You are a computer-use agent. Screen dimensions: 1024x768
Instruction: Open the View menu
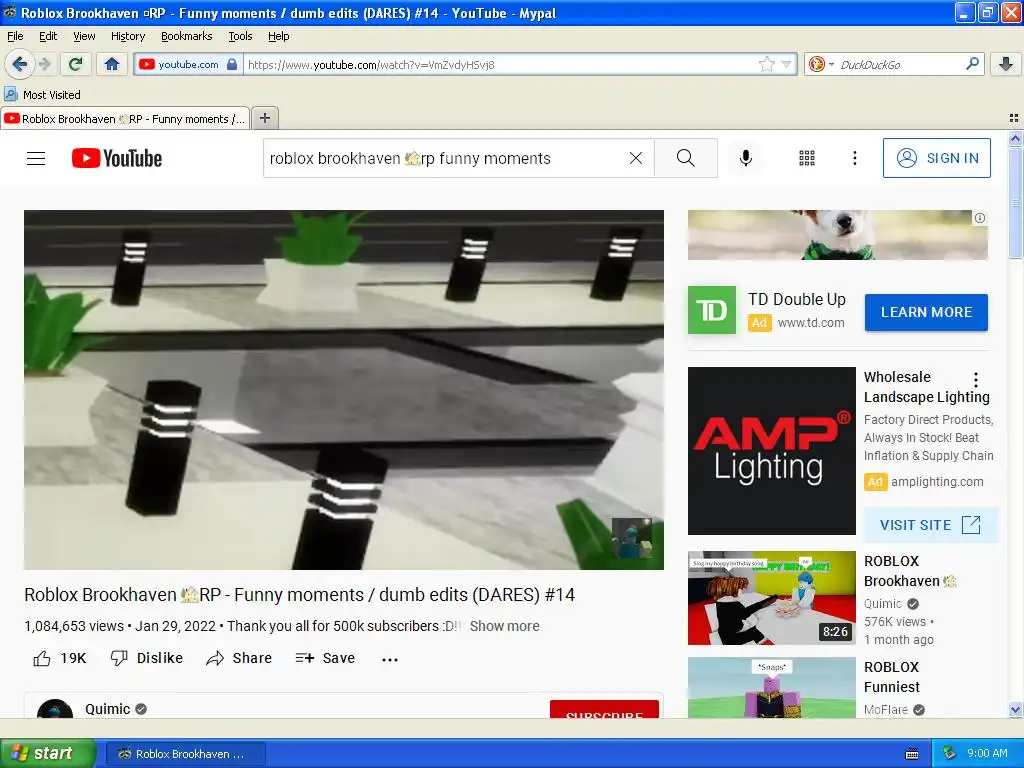coord(84,36)
